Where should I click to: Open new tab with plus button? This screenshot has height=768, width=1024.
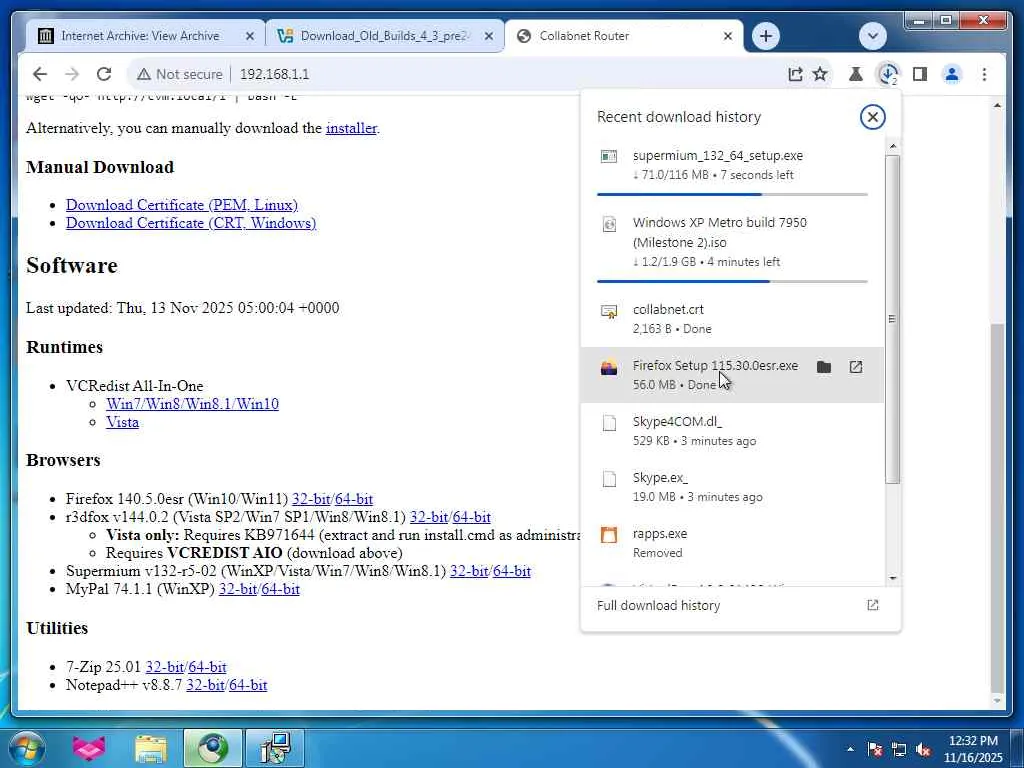pyautogui.click(x=766, y=36)
